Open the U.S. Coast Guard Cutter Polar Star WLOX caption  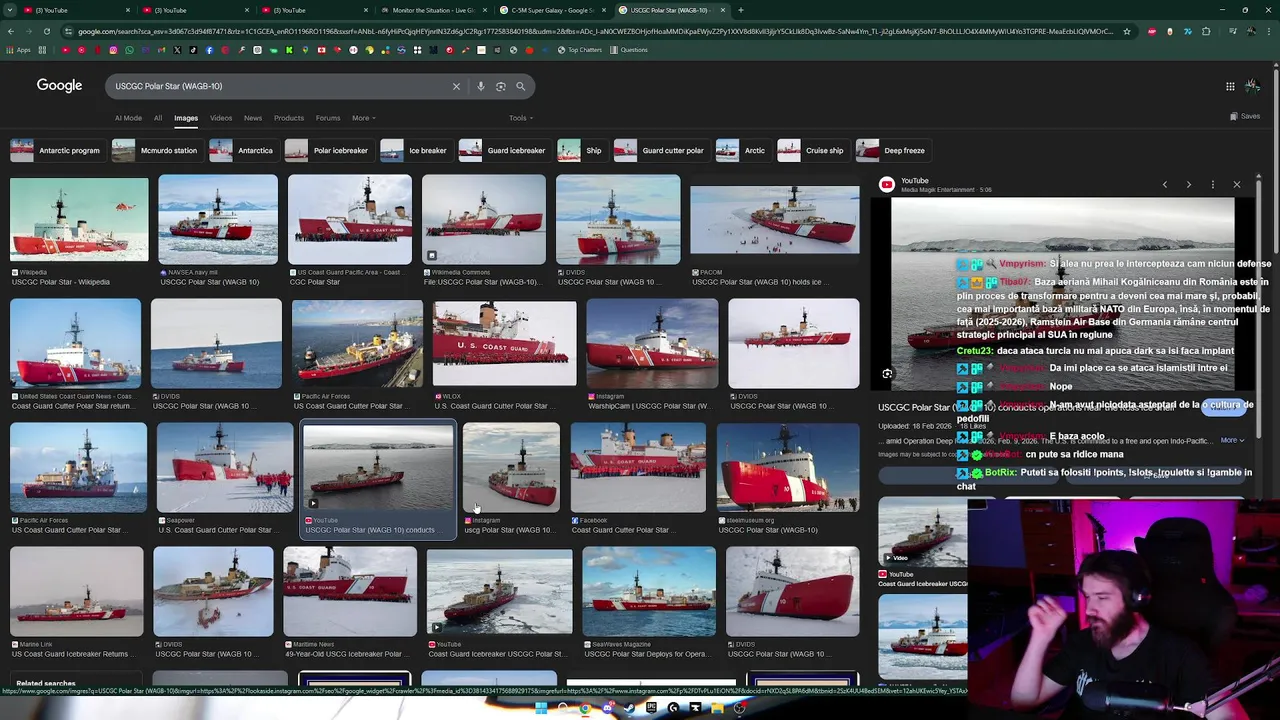point(496,406)
